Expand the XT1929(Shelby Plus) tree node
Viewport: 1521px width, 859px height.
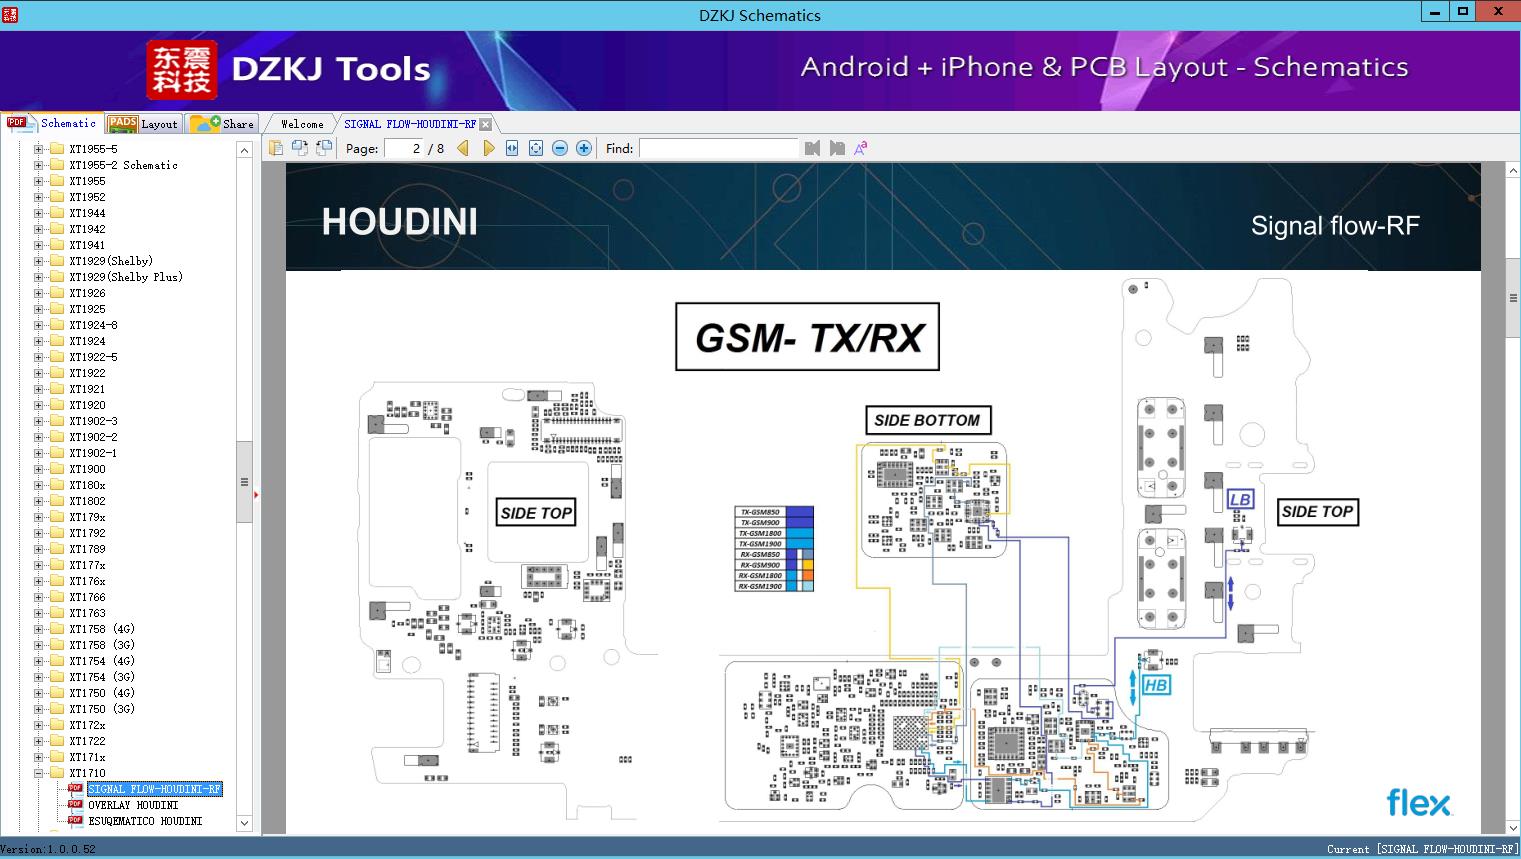(x=39, y=277)
